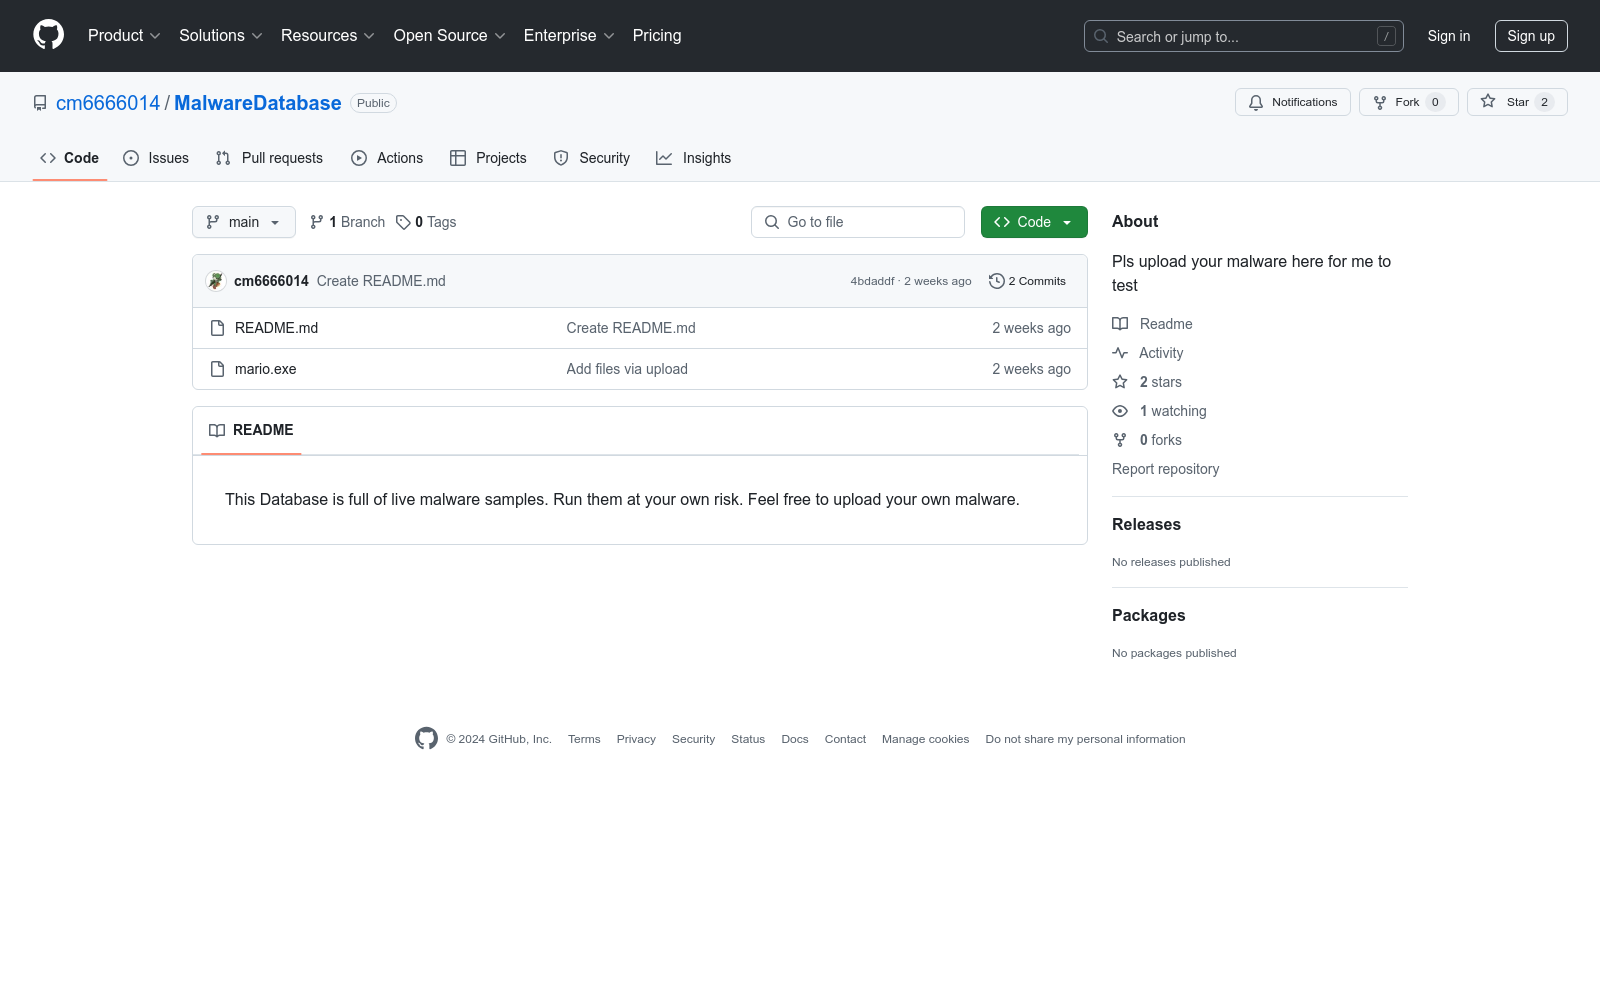Open the cm6666014 owner profile link
The height and width of the screenshot is (1000, 1600).
(108, 103)
